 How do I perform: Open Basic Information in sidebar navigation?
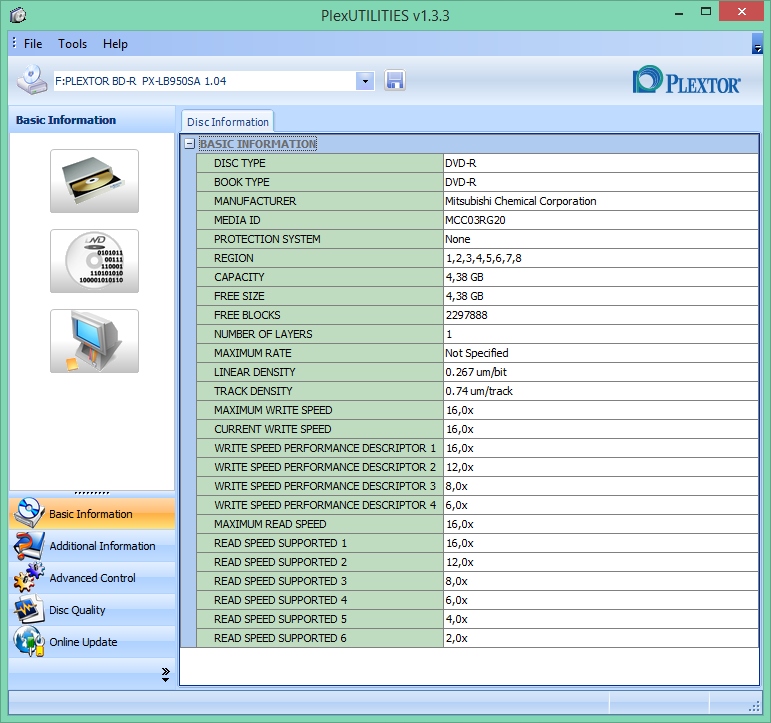pos(91,514)
